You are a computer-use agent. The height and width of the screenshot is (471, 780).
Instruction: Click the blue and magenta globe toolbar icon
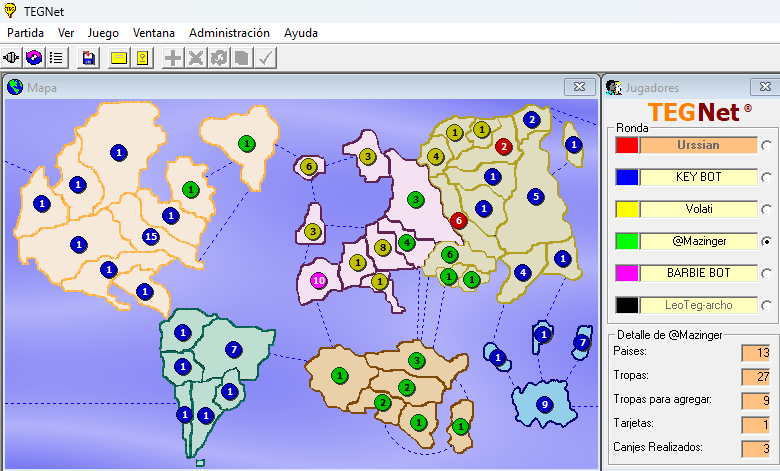(35, 58)
